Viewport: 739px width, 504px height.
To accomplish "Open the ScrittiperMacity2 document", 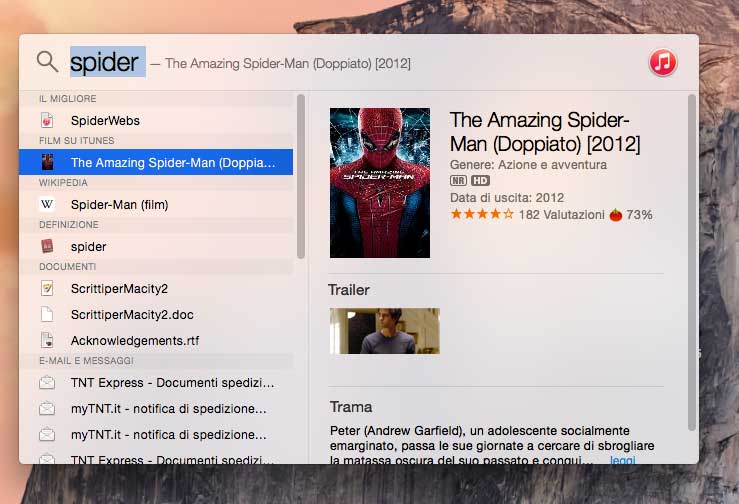I will click(156, 288).
